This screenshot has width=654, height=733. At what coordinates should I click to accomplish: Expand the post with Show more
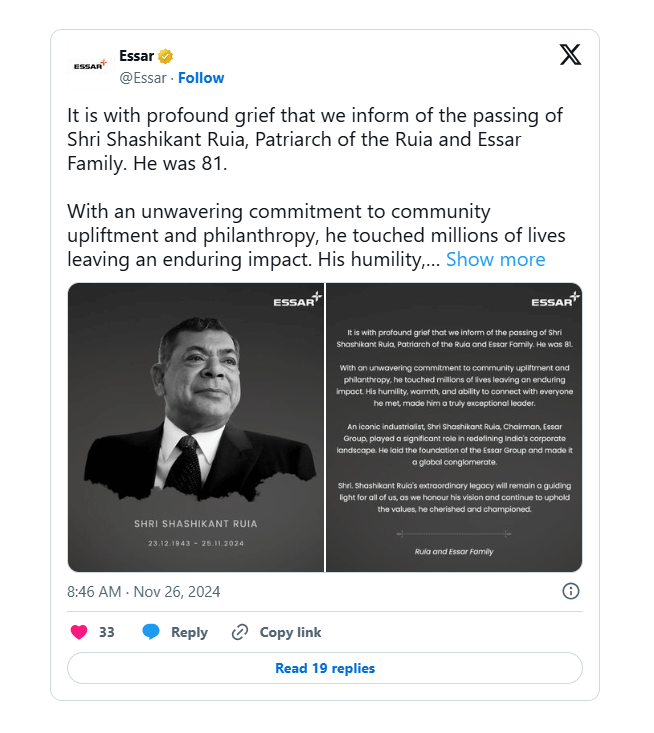pyautogui.click(x=495, y=259)
